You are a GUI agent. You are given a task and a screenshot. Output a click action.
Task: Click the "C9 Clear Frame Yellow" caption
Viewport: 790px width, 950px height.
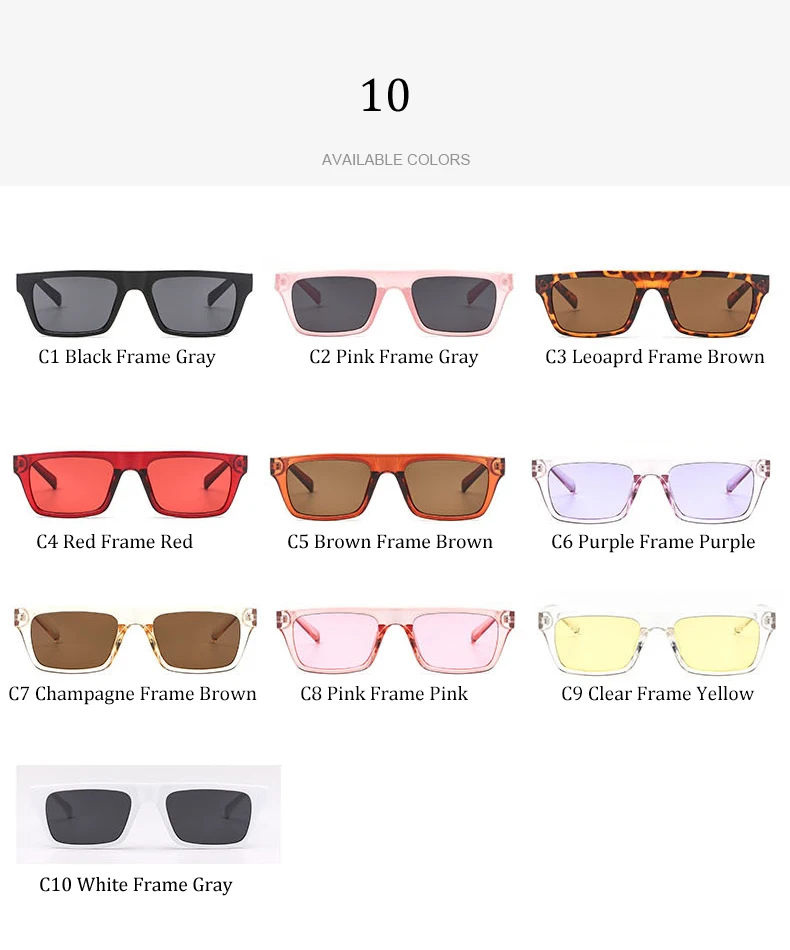(657, 694)
